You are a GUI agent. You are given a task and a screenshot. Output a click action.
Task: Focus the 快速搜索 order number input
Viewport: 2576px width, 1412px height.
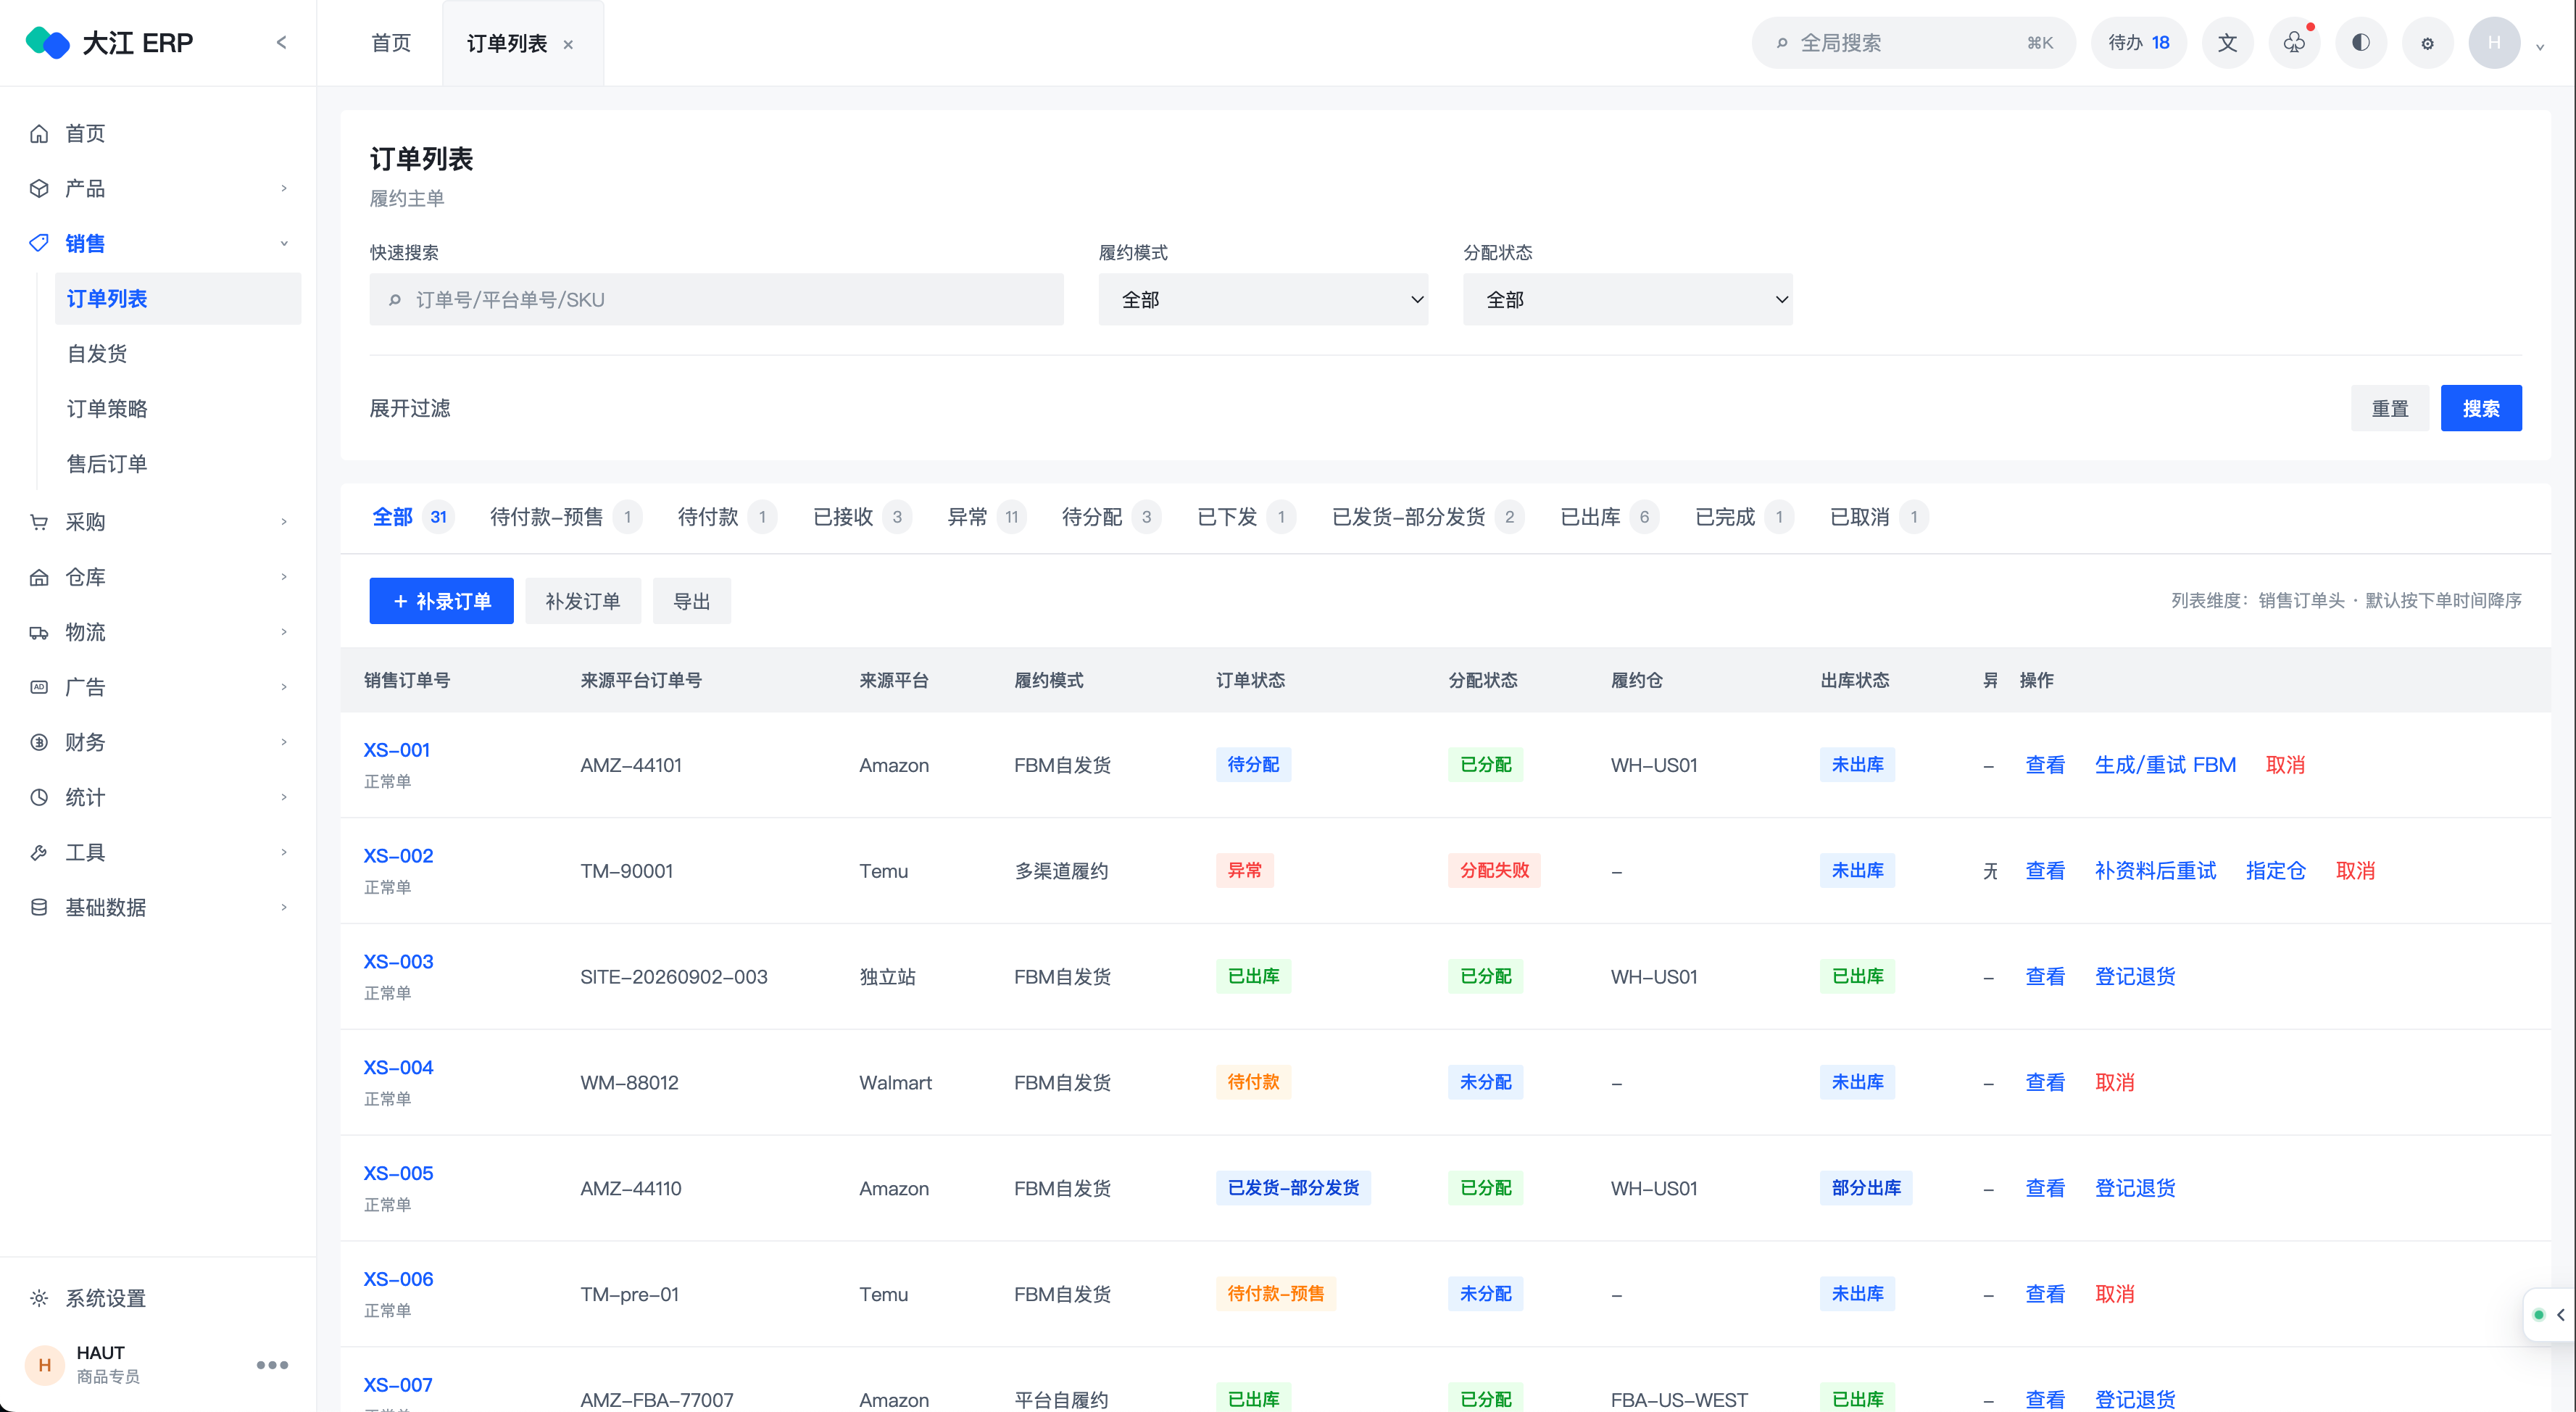click(x=716, y=299)
